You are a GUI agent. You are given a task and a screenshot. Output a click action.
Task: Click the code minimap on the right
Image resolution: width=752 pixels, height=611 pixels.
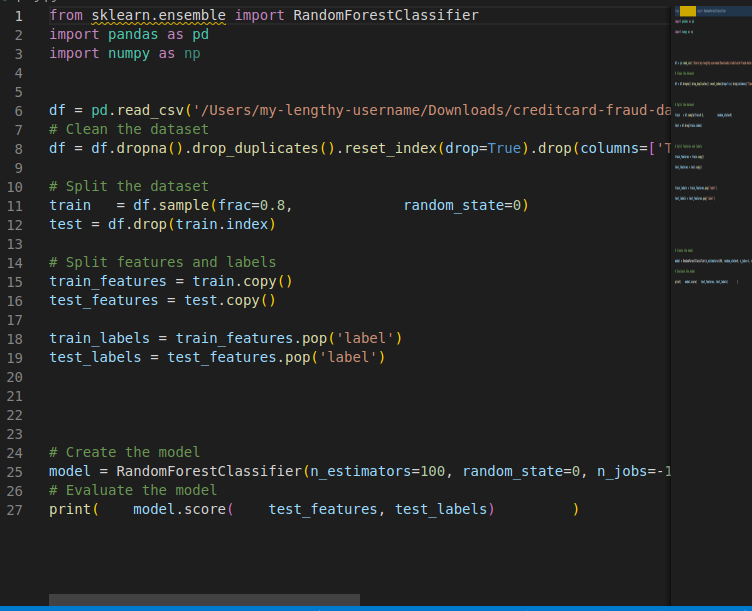point(710,150)
